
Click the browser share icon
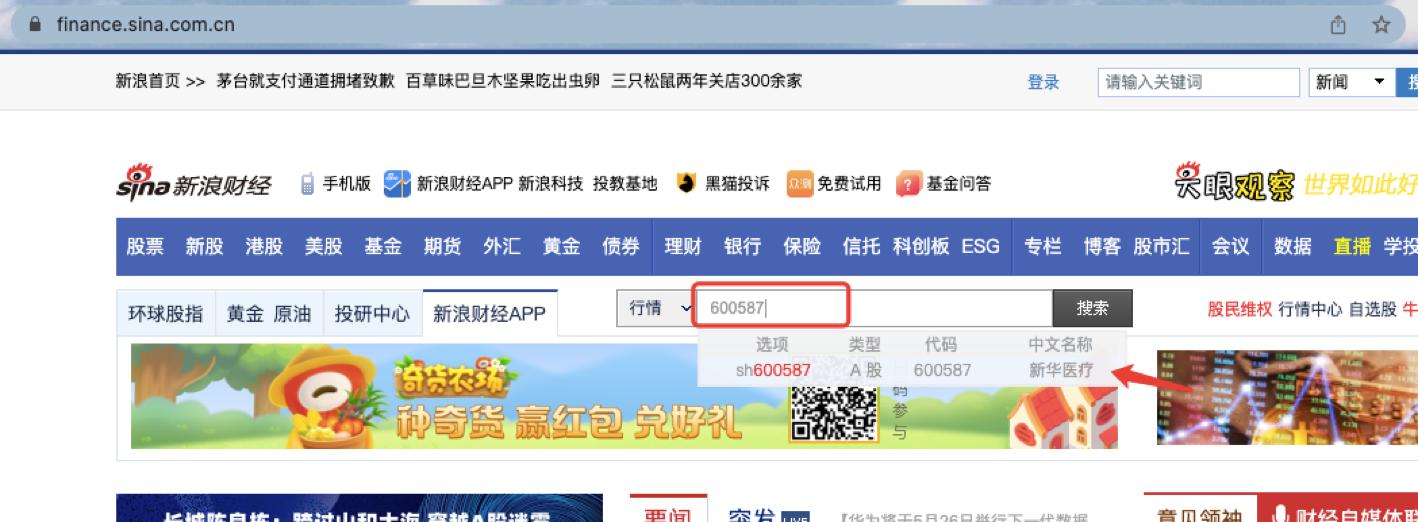click(1337, 25)
